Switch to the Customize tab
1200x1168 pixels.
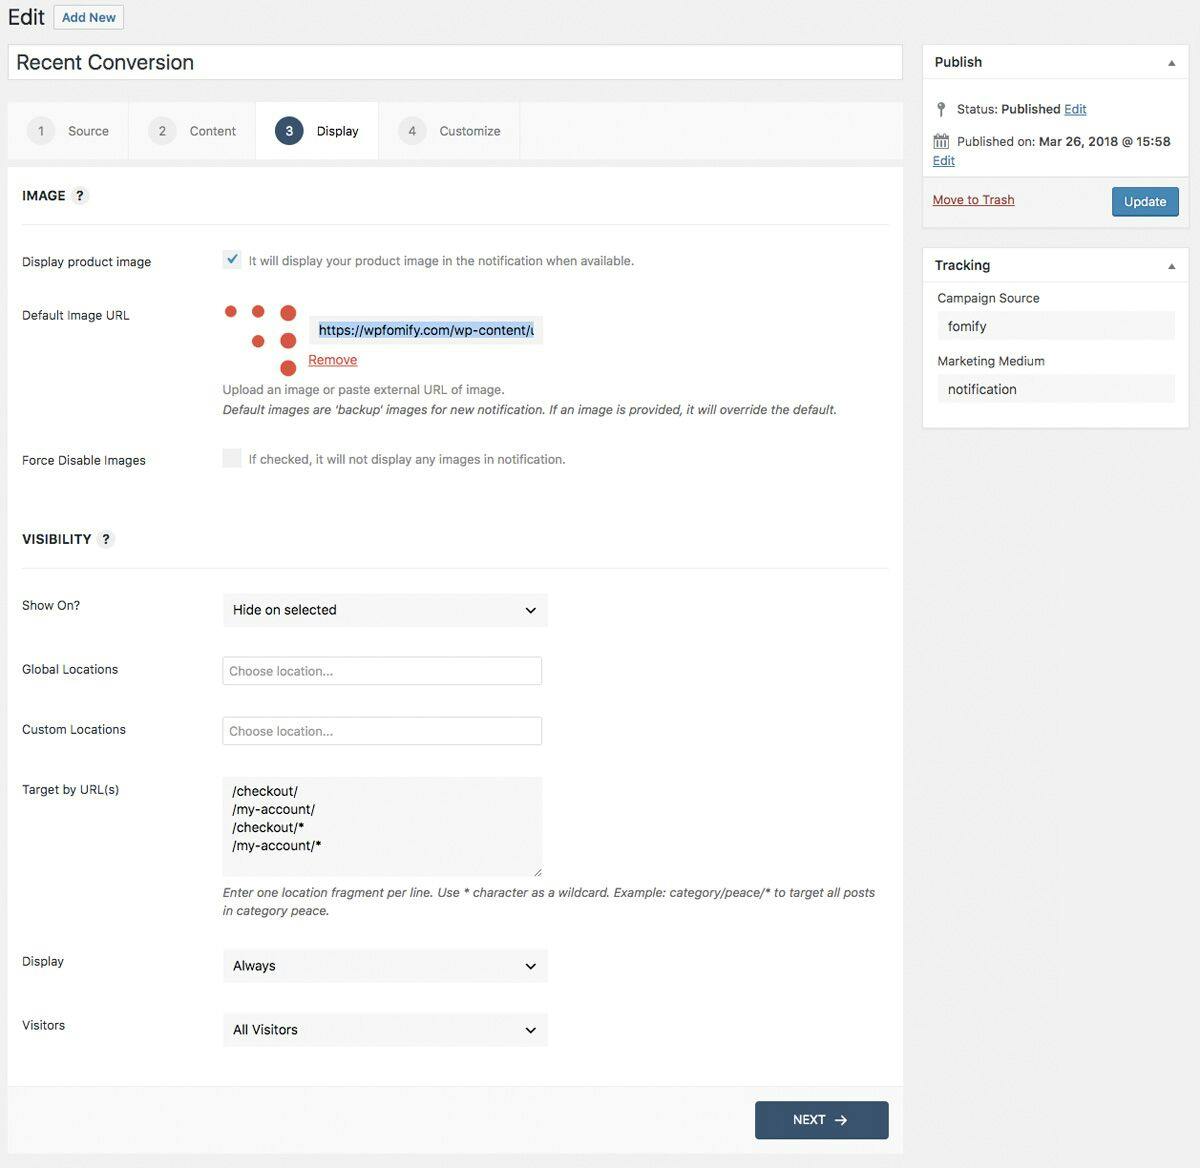point(449,131)
